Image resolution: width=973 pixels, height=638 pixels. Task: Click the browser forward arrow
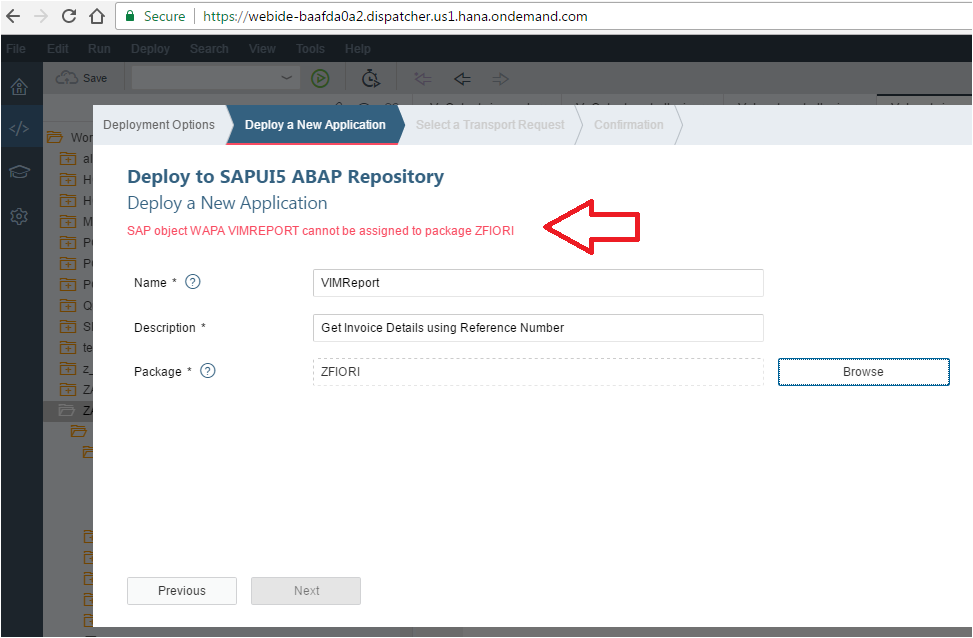(41, 16)
